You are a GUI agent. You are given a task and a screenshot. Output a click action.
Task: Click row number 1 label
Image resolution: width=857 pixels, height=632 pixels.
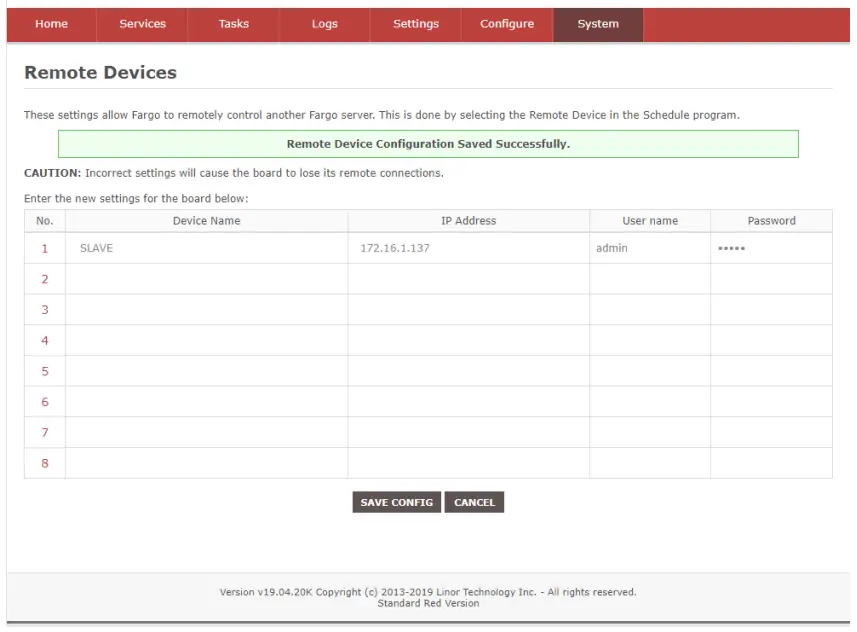pos(45,249)
